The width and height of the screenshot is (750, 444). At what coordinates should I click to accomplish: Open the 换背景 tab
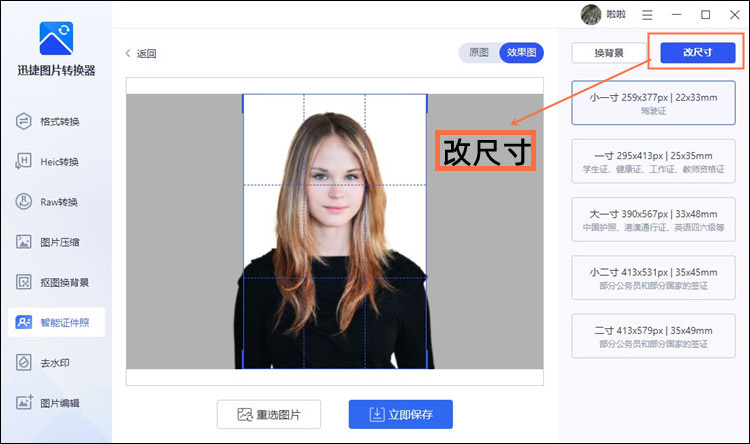pyautogui.click(x=609, y=53)
